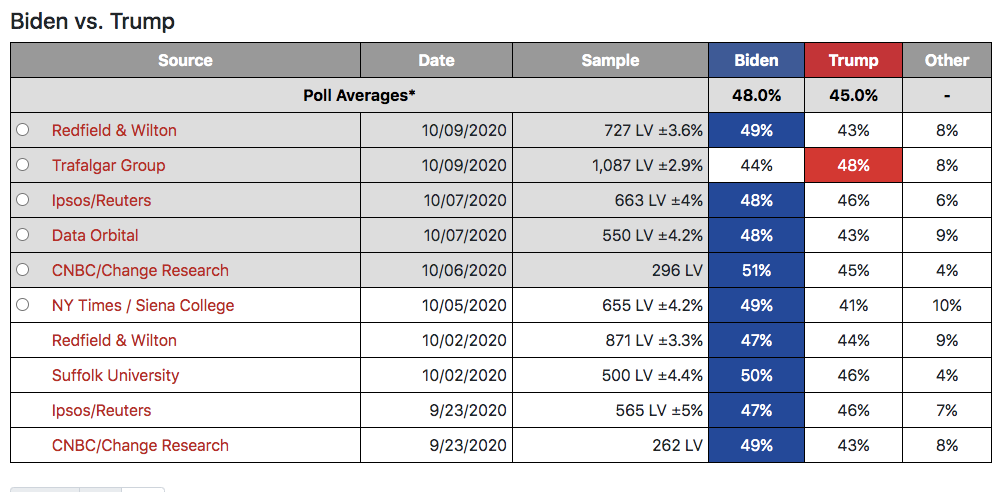Select the NY Times / Siena College radio button
The image size is (1008, 492).
pyautogui.click(x=22, y=305)
